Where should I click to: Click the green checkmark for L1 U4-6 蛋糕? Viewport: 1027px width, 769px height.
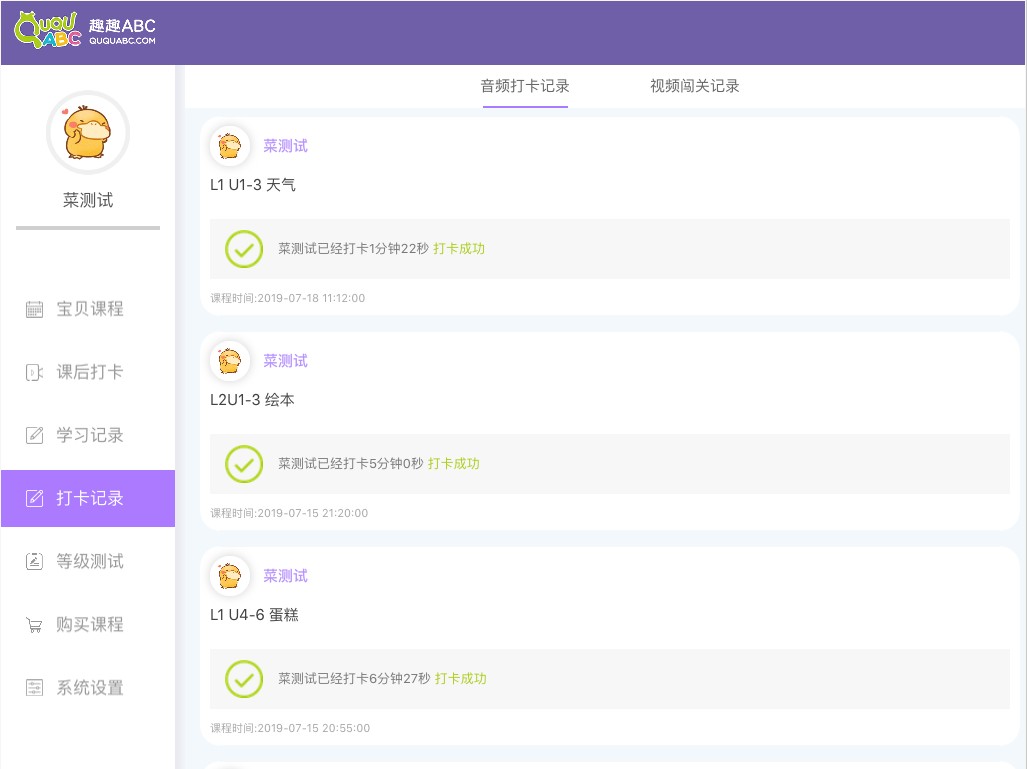[244, 679]
